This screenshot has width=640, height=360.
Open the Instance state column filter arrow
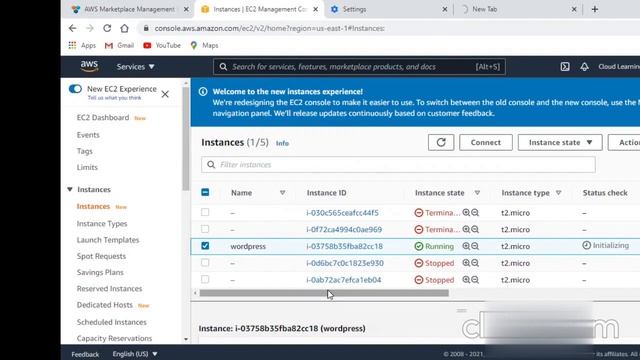point(477,193)
